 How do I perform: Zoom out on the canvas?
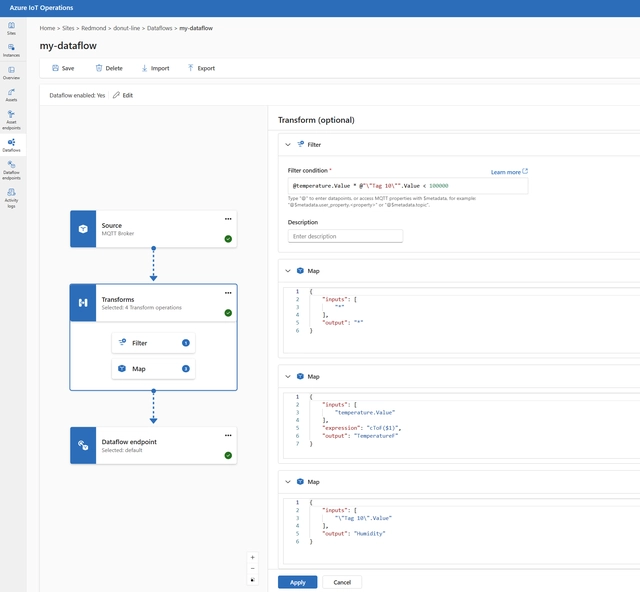click(253, 568)
